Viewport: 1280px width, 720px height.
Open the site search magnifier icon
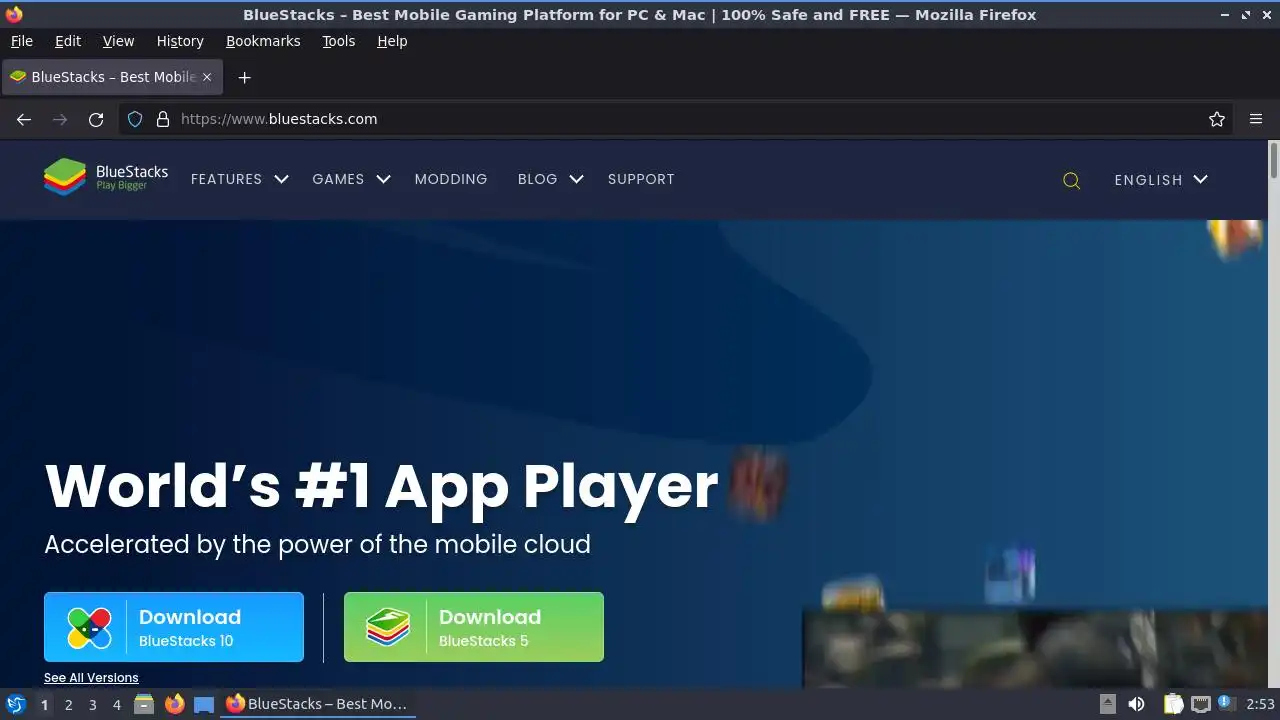click(1071, 180)
